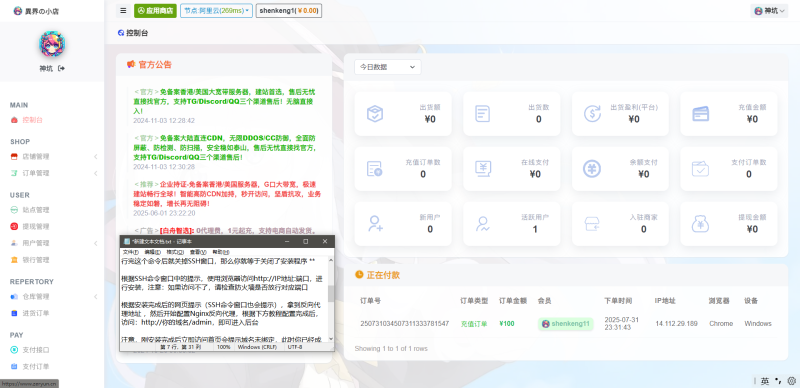Open the 神坑 user menu at top right

(769, 11)
